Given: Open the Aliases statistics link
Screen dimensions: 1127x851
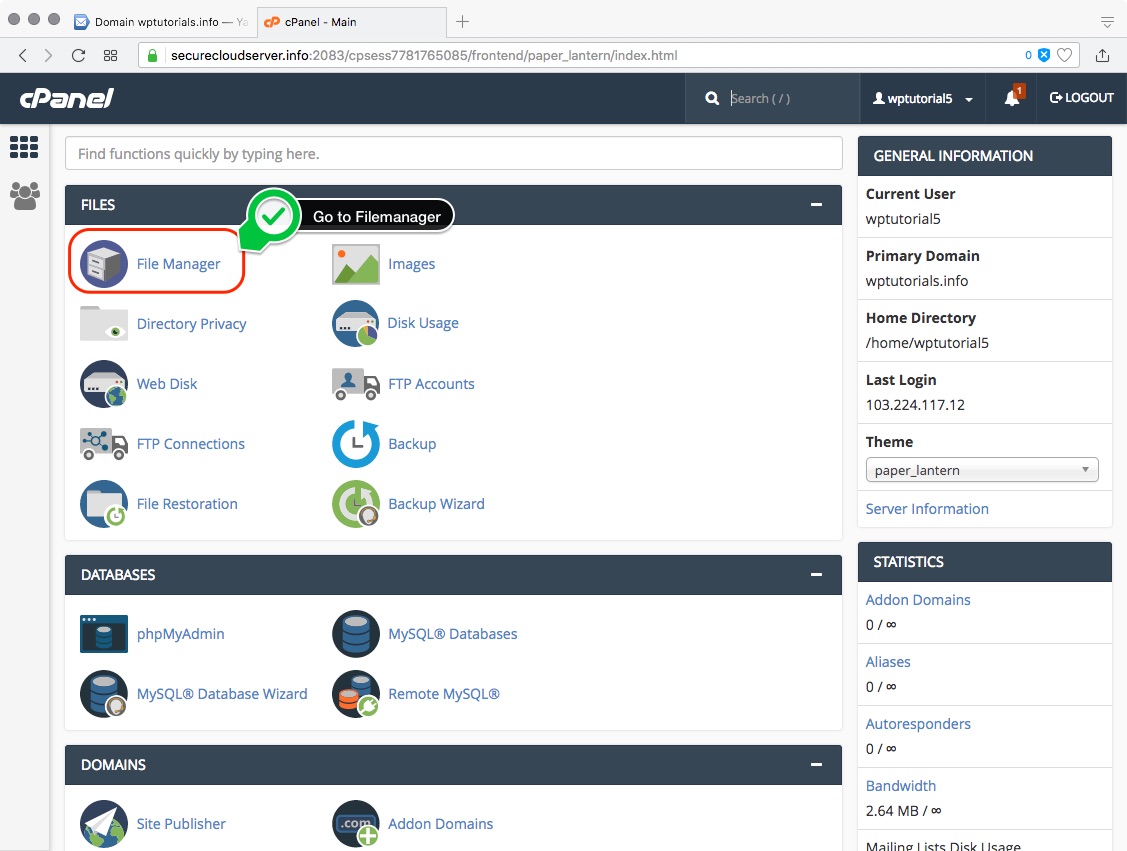Looking at the screenshot, I should [888, 662].
